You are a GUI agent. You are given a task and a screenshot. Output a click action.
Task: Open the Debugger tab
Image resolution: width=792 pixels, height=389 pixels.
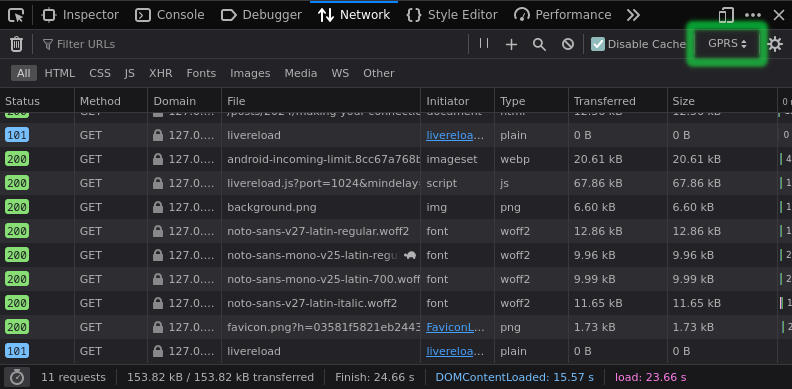point(262,15)
